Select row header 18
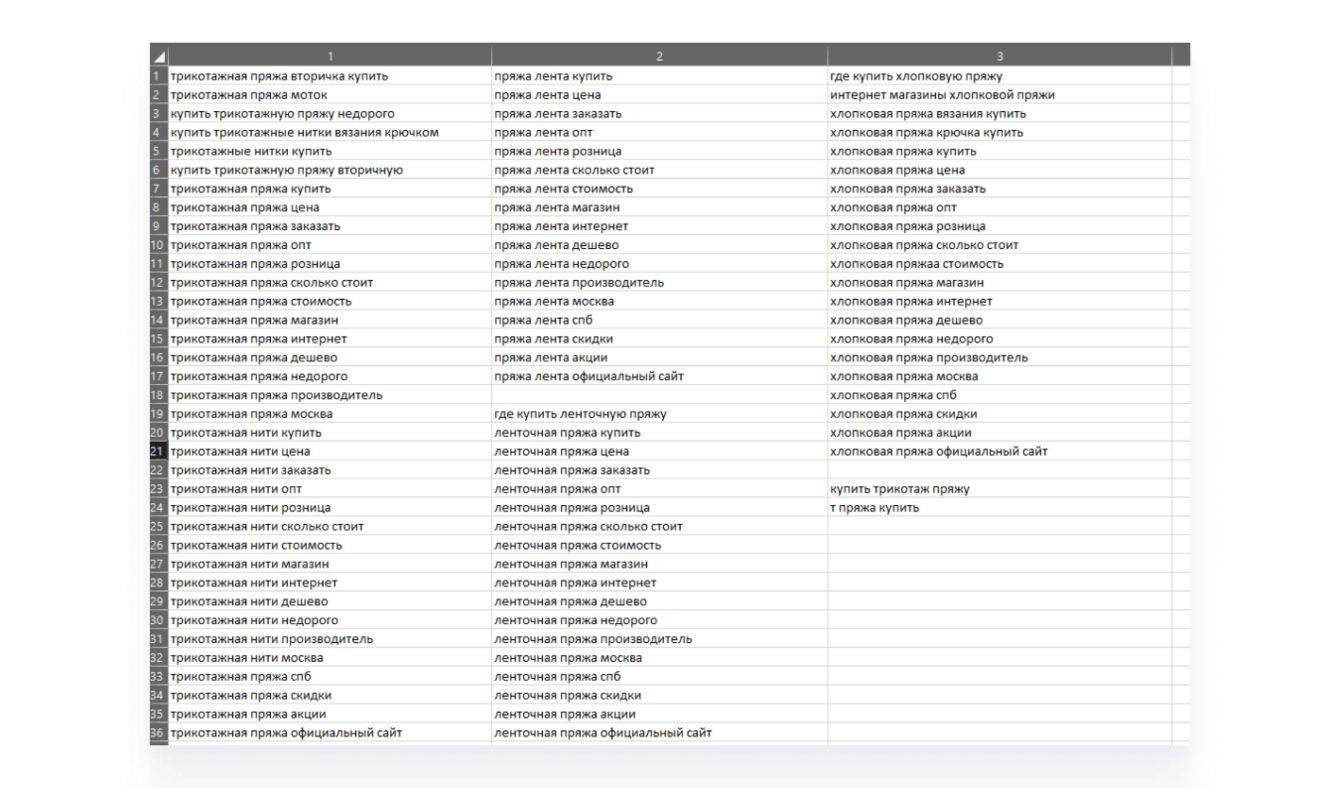This screenshot has width=1340, height=788. 158,395
